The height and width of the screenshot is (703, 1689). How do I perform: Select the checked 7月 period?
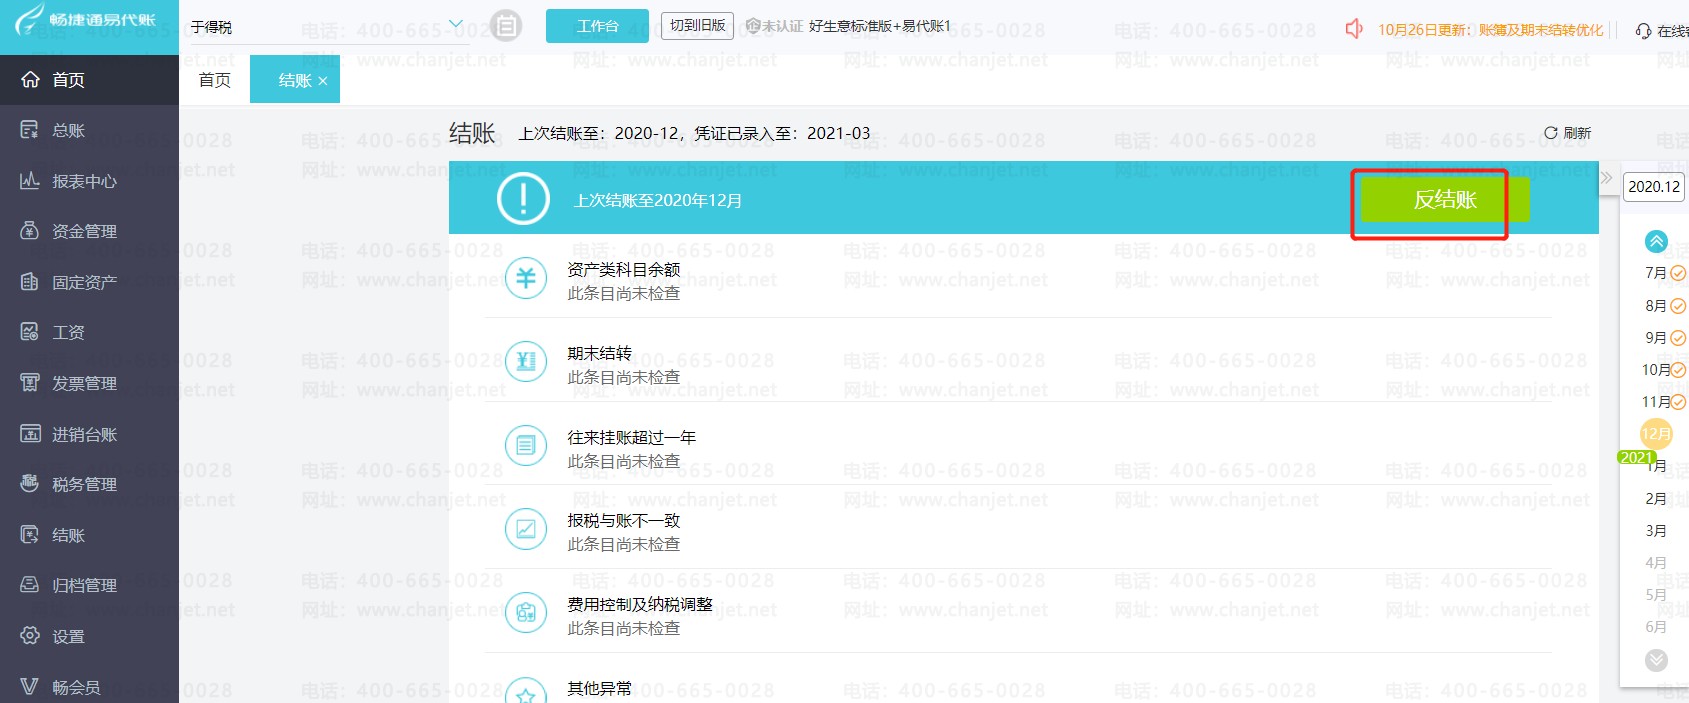(1664, 273)
